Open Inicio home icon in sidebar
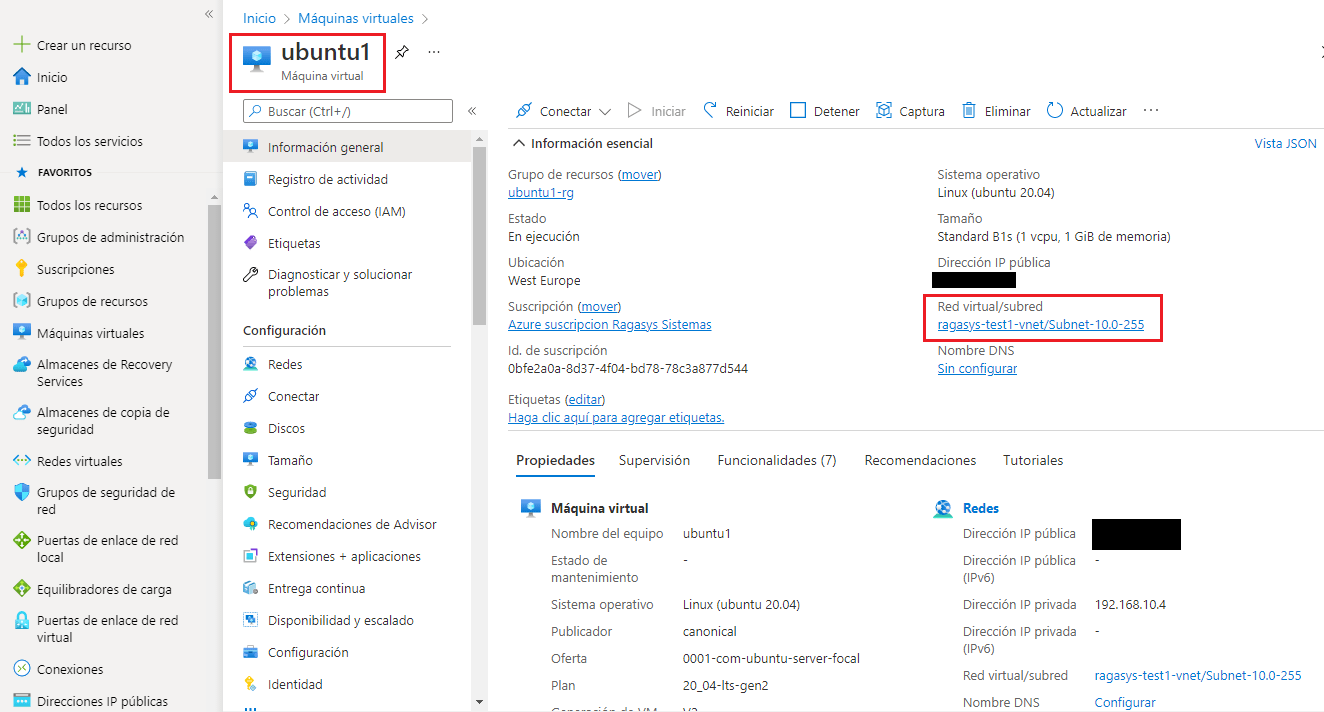 pyautogui.click(x=21, y=77)
